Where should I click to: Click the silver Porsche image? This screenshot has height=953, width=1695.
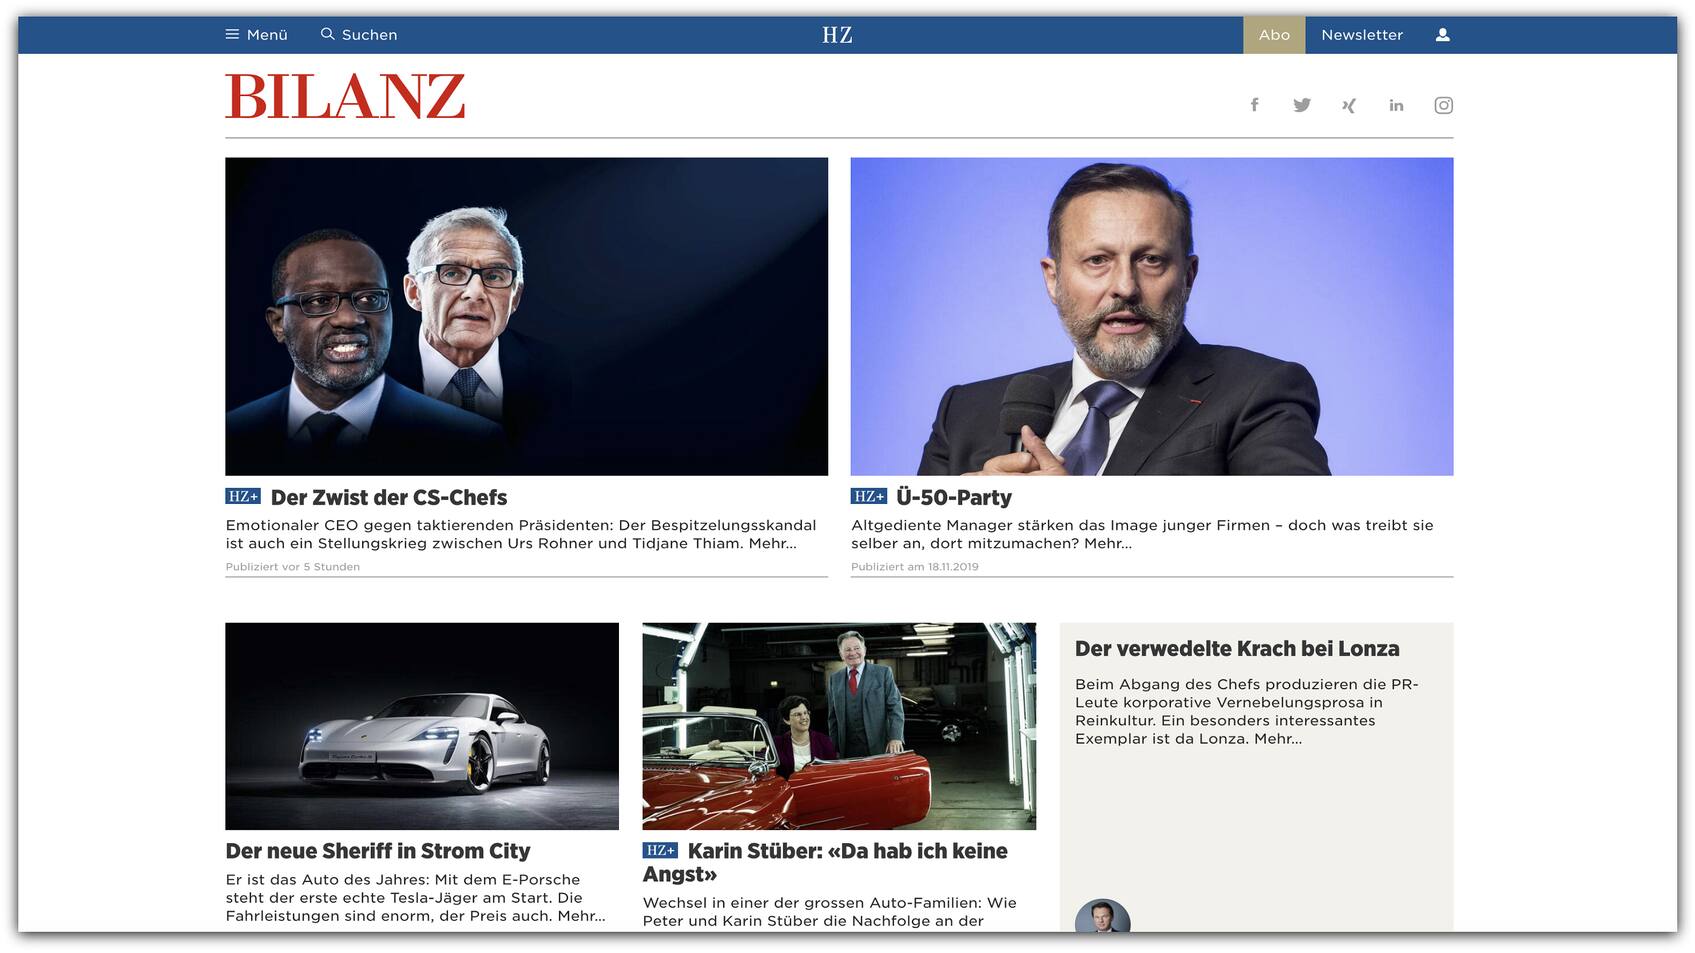pyautogui.click(x=422, y=726)
